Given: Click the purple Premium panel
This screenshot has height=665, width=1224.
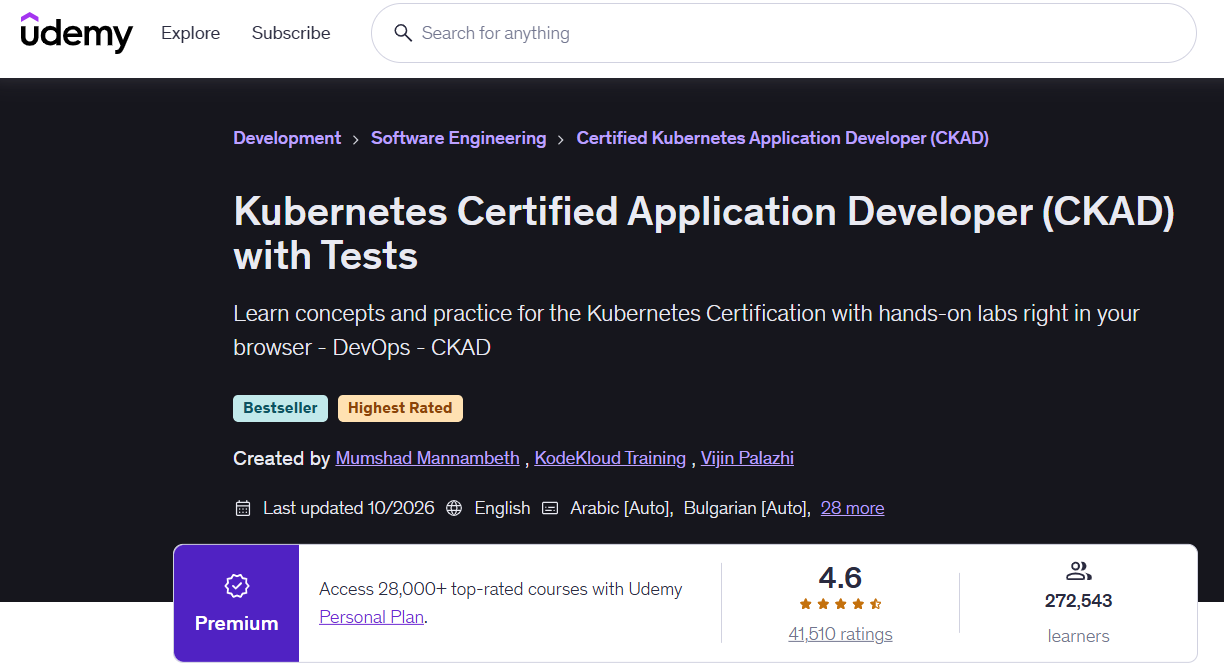Looking at the screenshot, I should tap(237, 603).
